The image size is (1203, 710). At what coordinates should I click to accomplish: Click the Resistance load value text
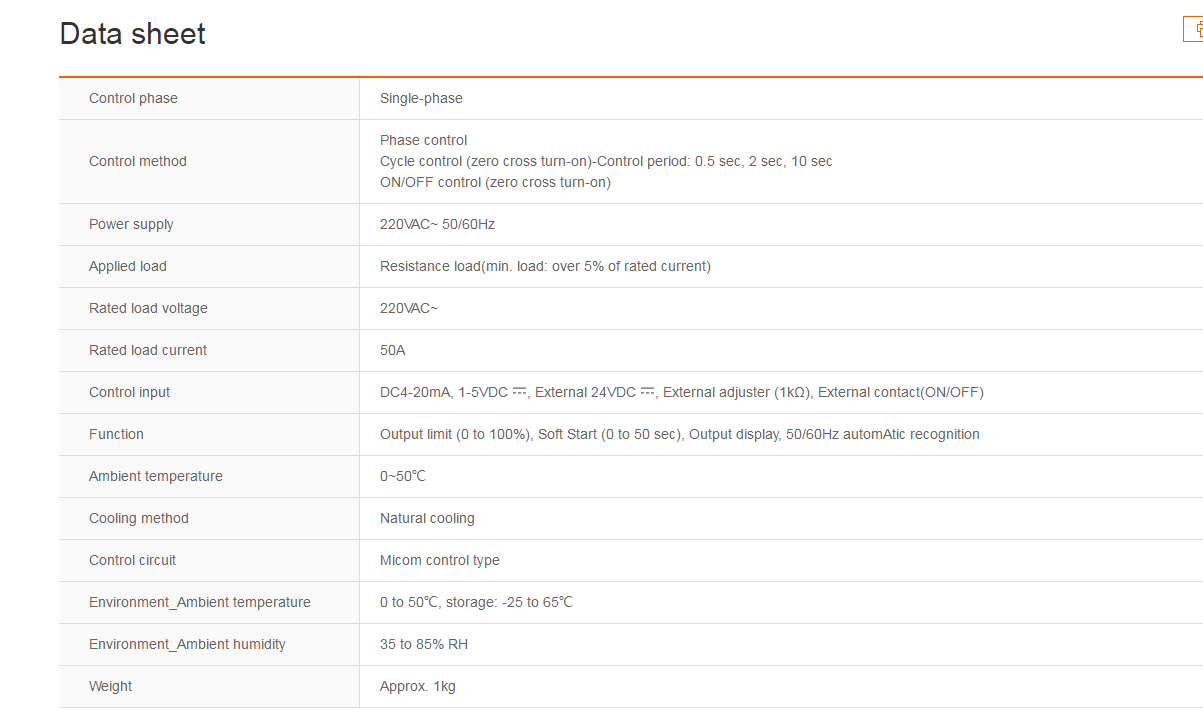tap(545, 266)
